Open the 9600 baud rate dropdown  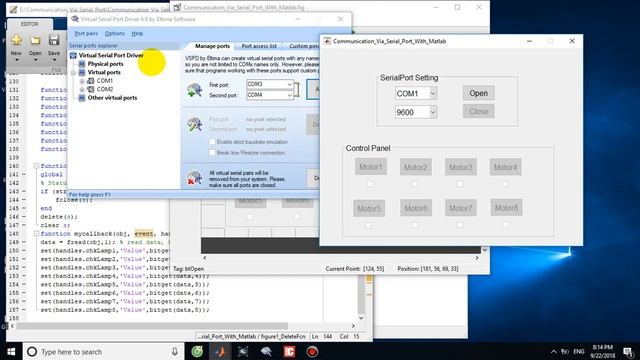[x=433, y=112]
